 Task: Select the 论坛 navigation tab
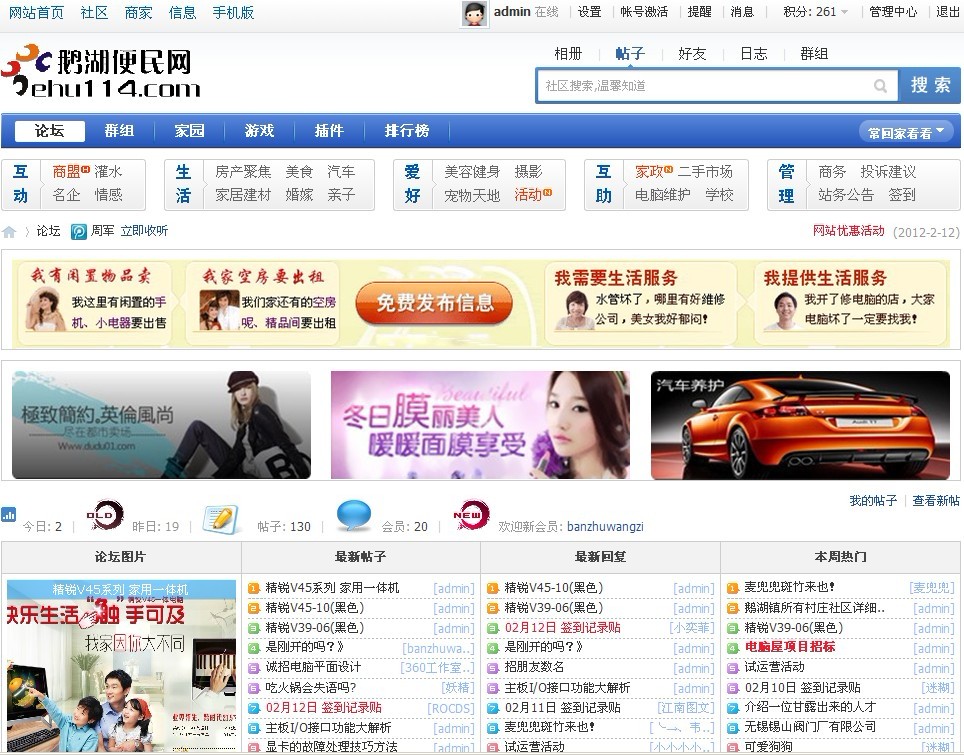coord(49,130)
